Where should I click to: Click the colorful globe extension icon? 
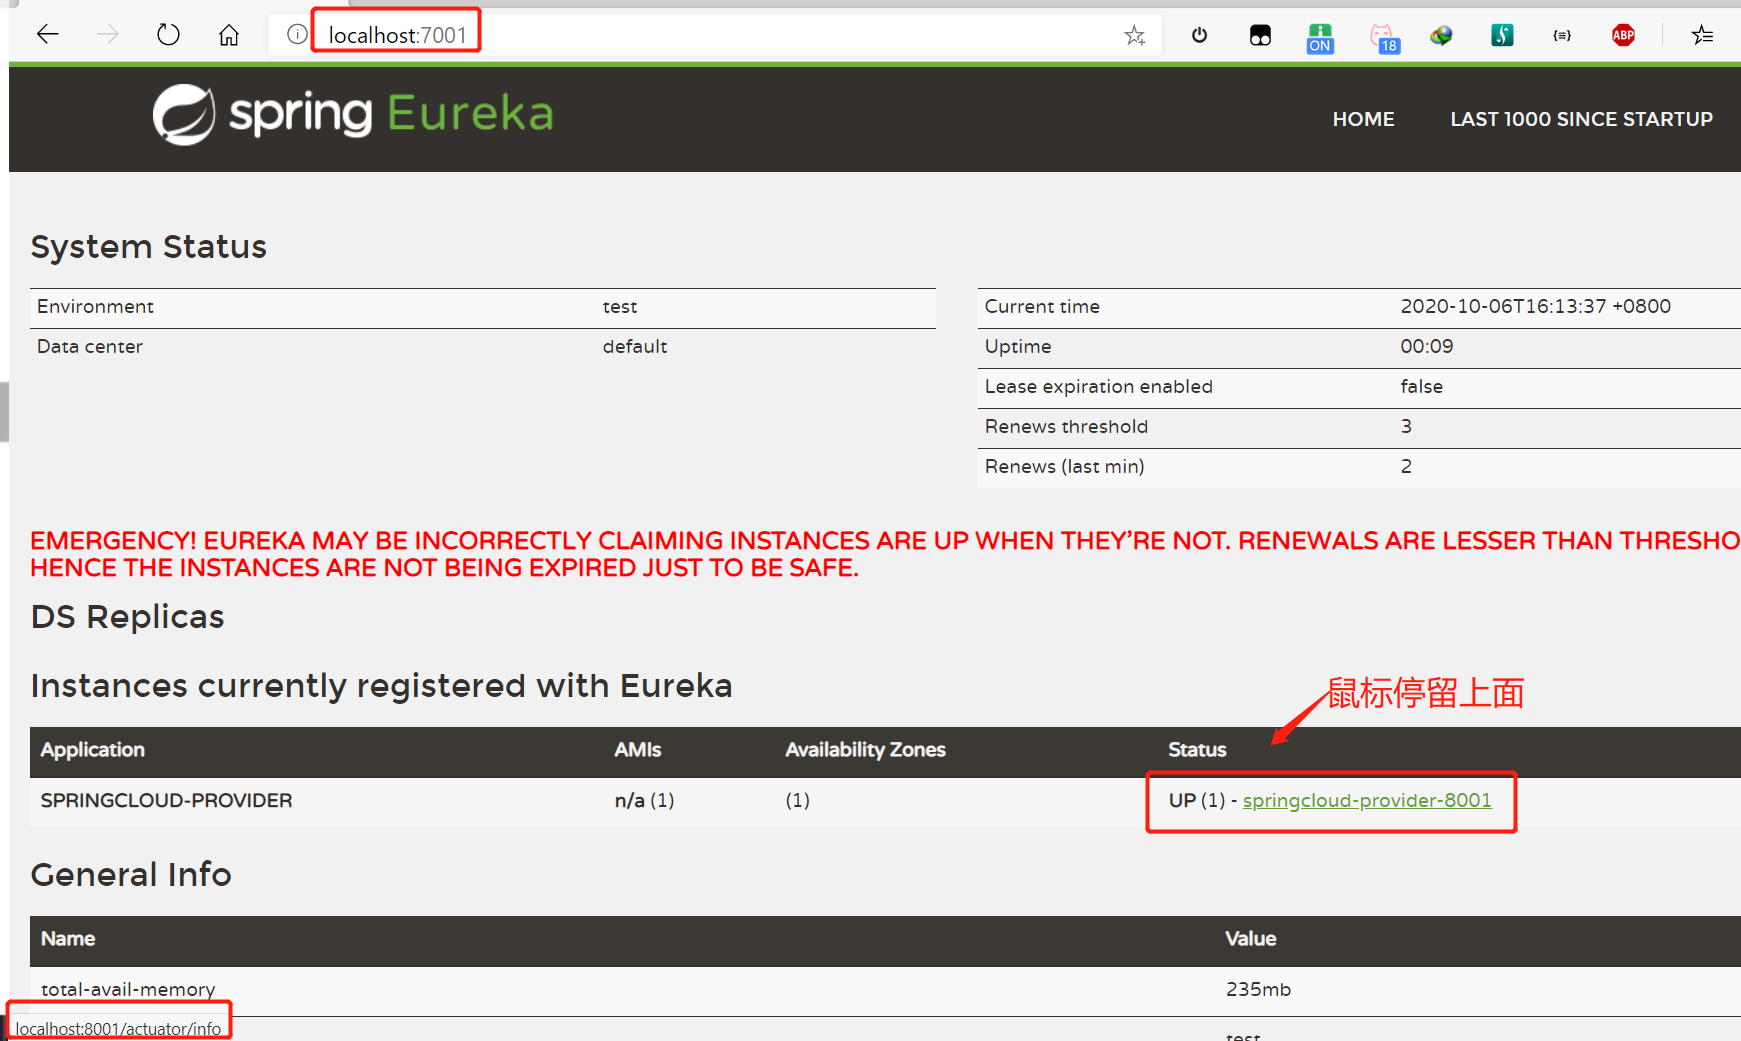point(1441,36)
